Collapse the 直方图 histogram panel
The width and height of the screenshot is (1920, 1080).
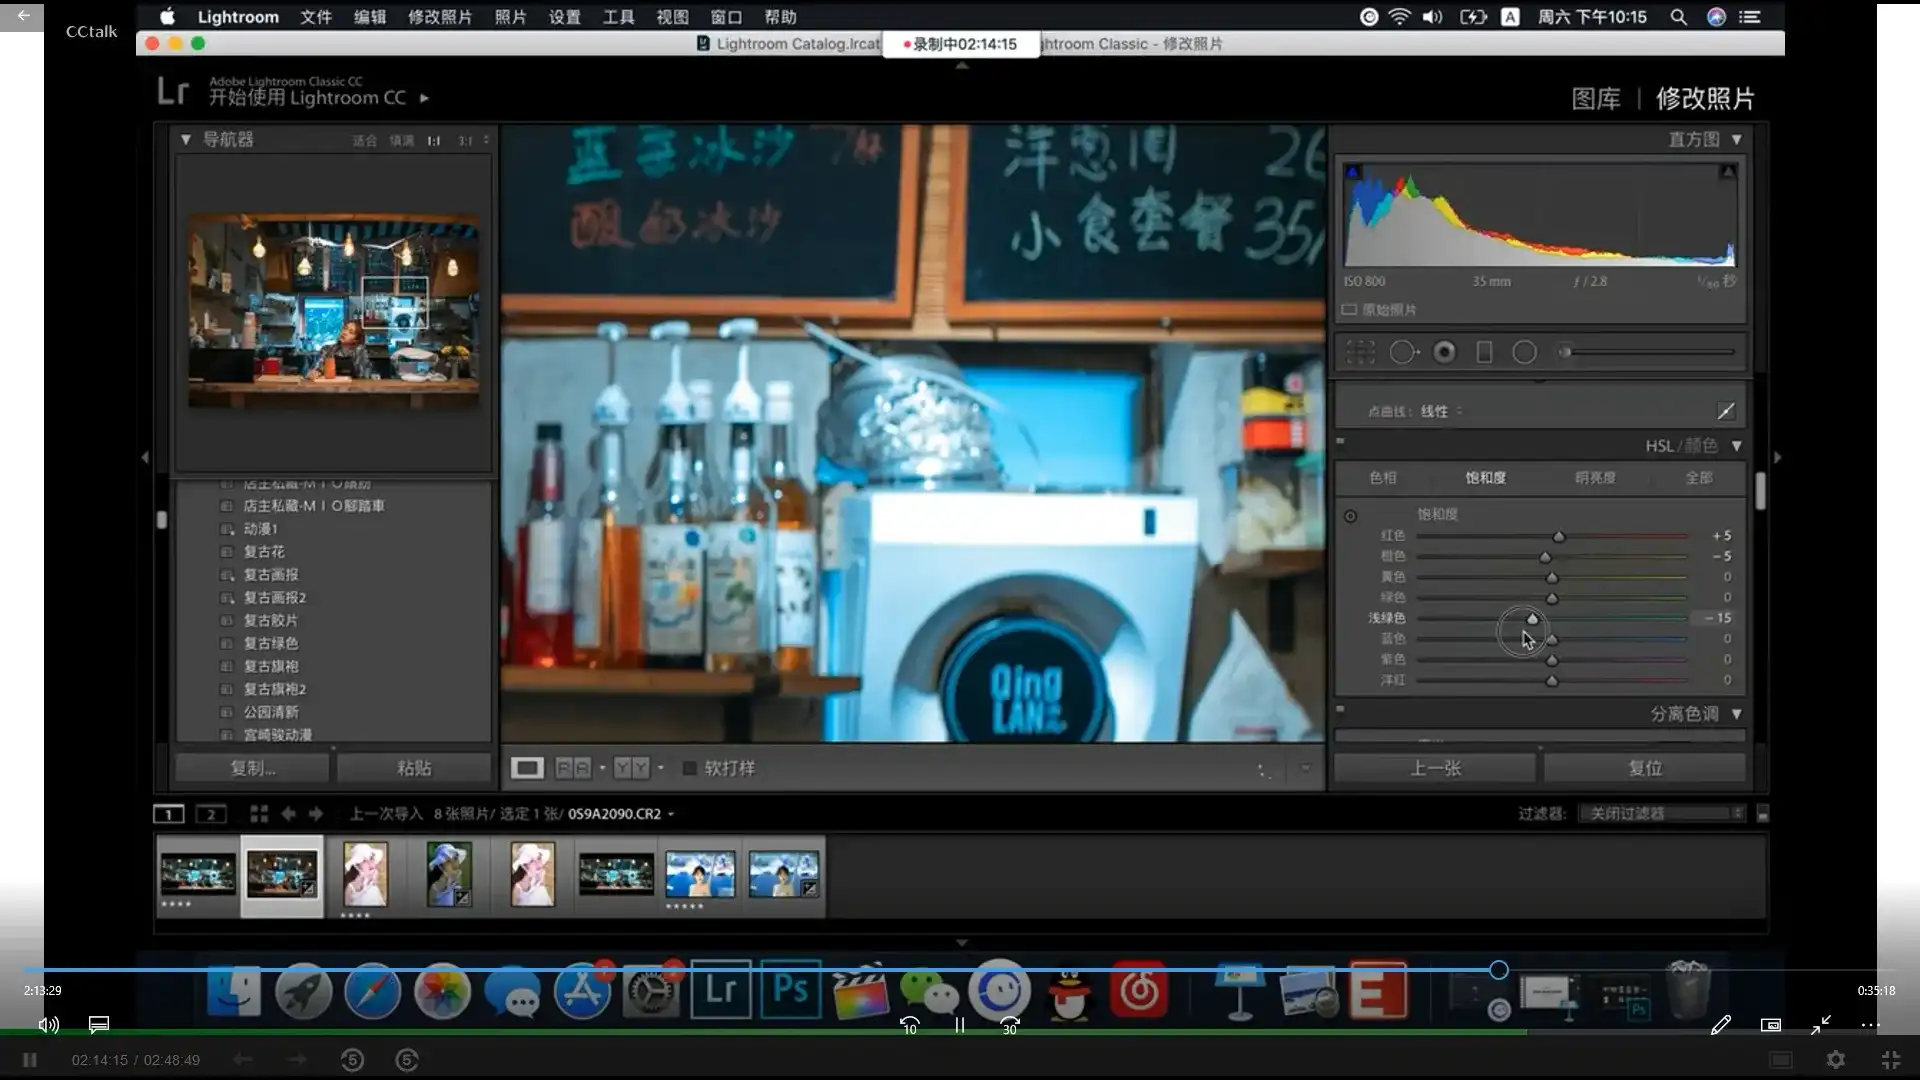pos(1737,139)
